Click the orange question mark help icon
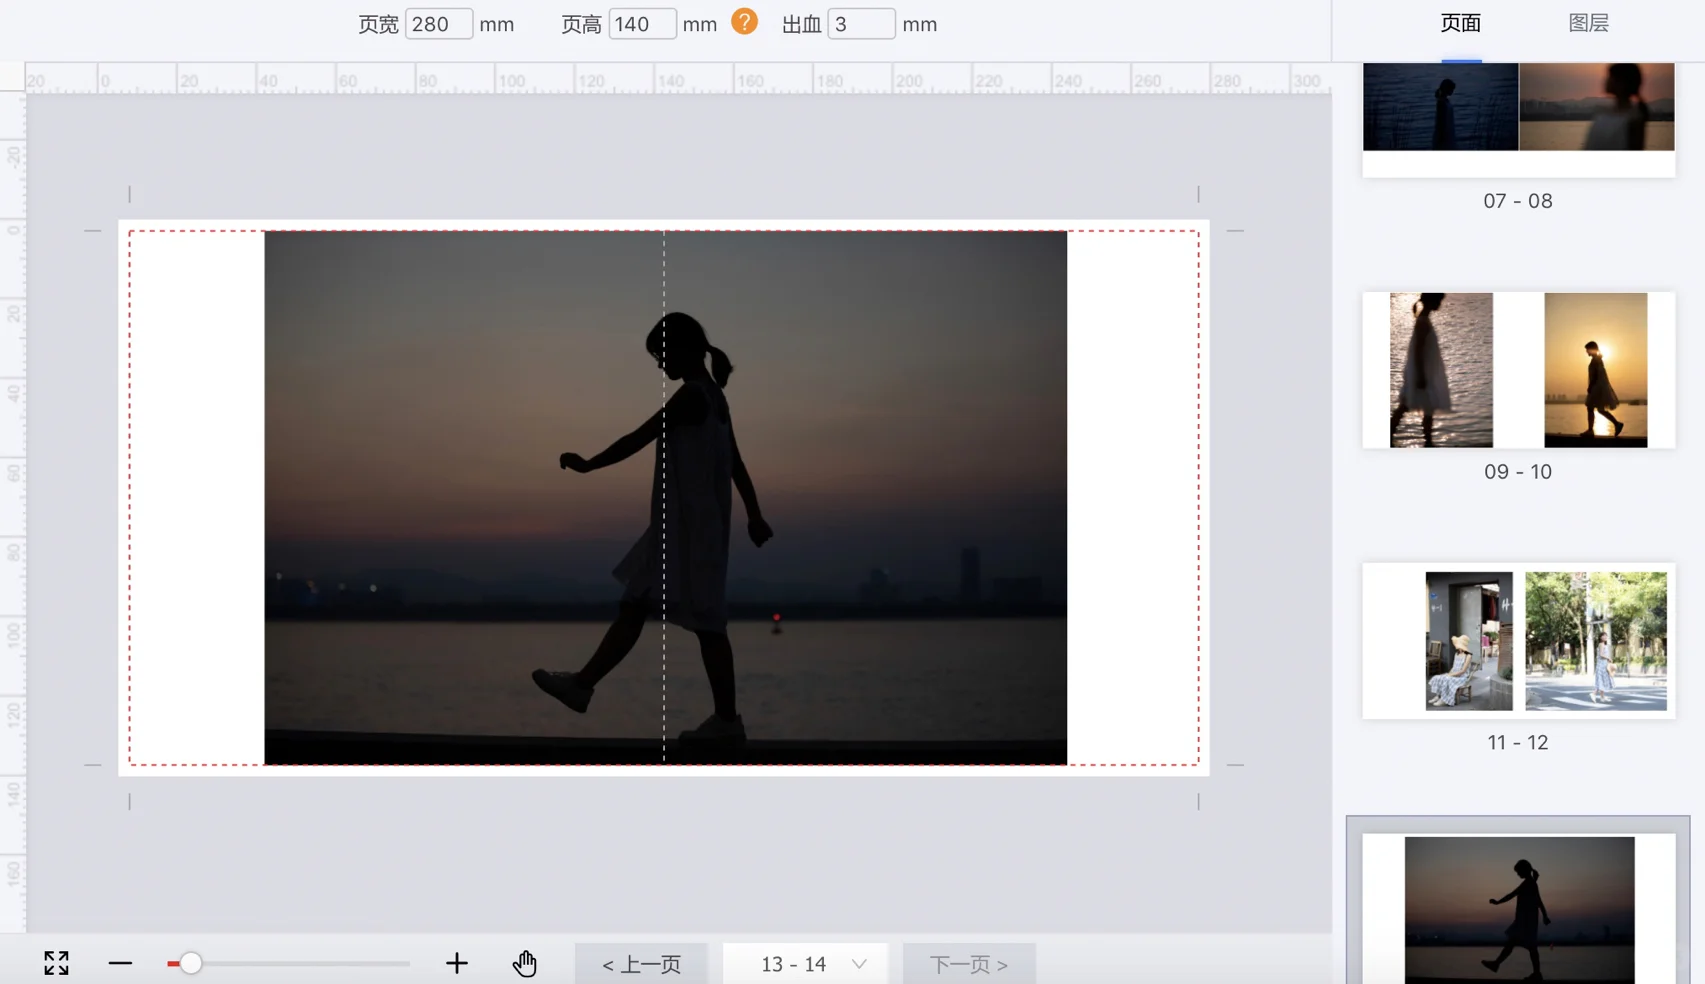The image size is (1705, 984). (x=744, y=22)
